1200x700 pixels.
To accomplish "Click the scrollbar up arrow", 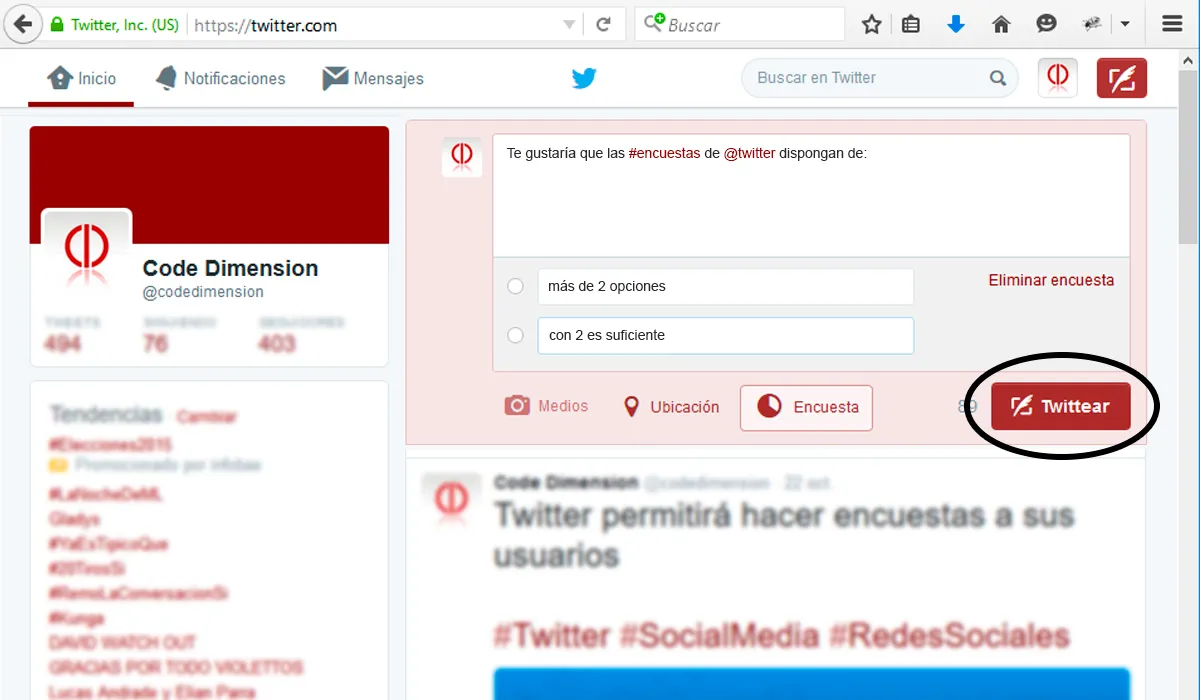I will pos(1188,58).
